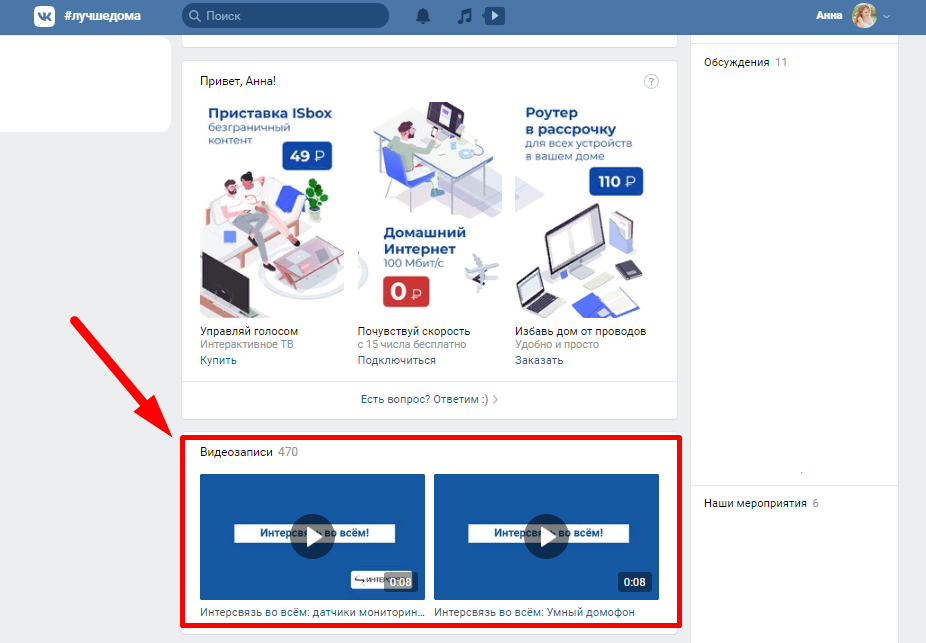This screenshot has height=643, width=926.
Task: Click the 0:08 duration on Умный домофон video
Action: (x=634, y=582)
